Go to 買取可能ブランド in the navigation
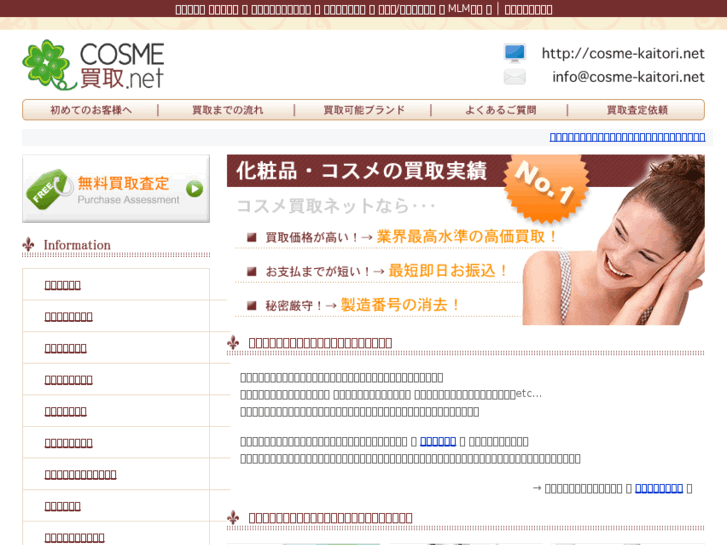Image resolution: width=727 pixels, height=545 pixels. pyautogui.click(x=364, y=110)
